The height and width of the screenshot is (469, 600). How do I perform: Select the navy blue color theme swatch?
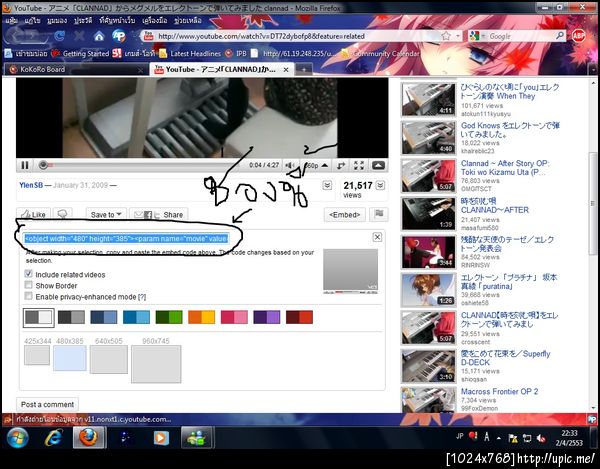click(104, 318)
